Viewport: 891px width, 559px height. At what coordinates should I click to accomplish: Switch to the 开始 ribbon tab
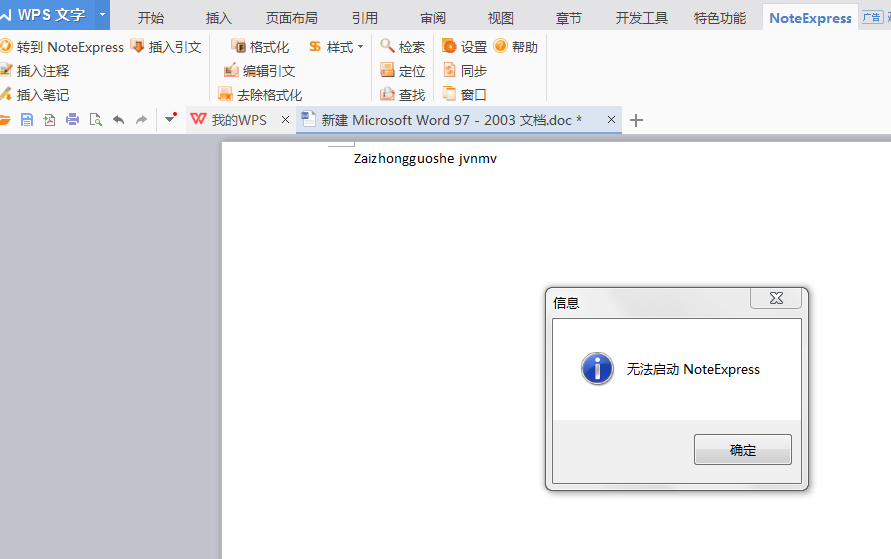151,18
